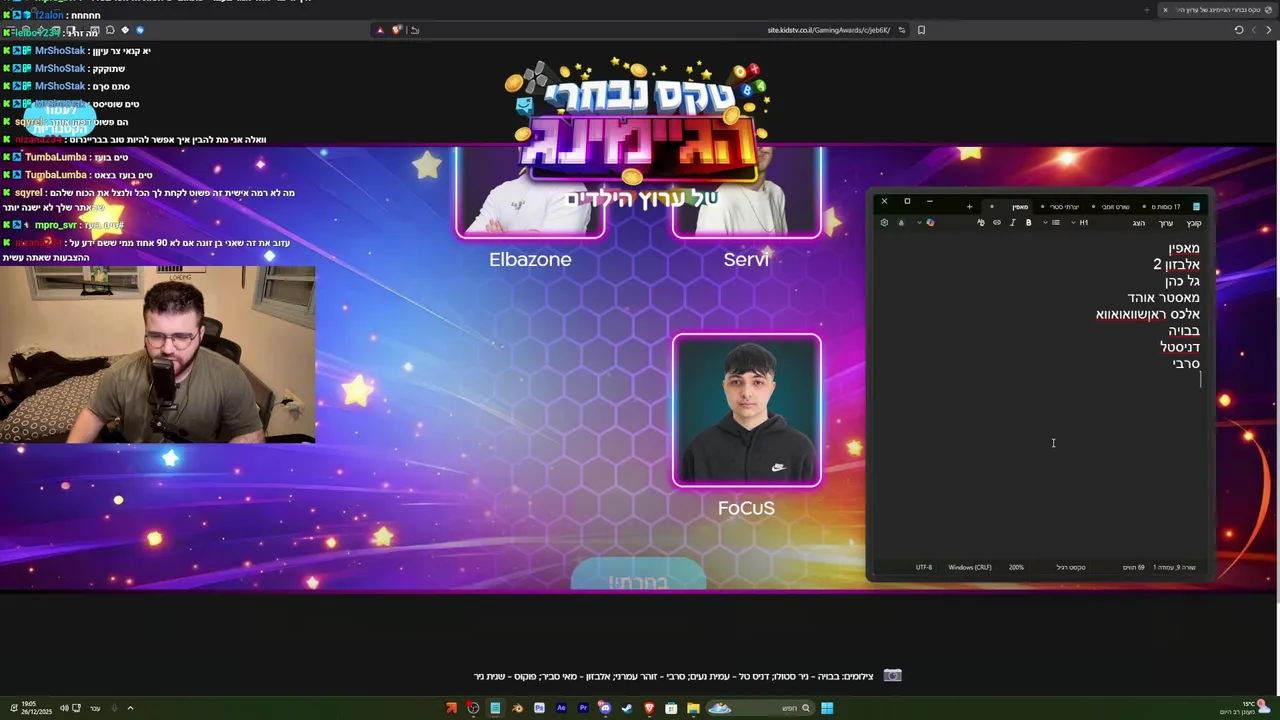
Task: Open the volume icon in system tray
Action: click(x=64, y=708)
